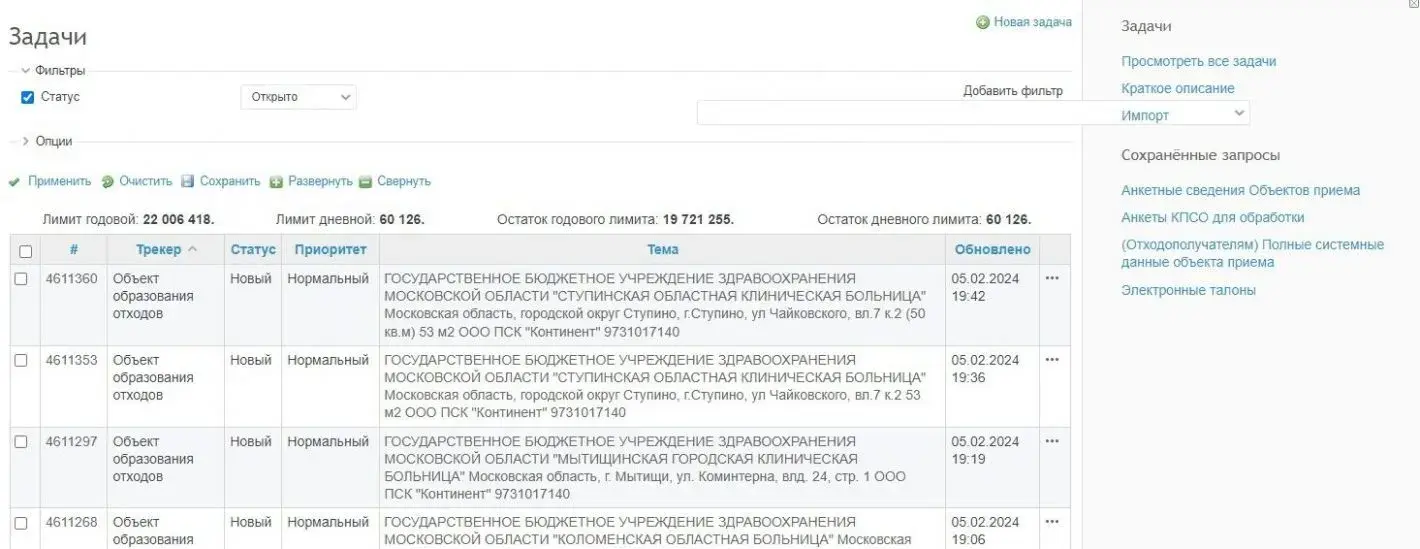The image size is (1420, 549).
Task: Click the Новая задача link
Action: tap(1032, 22)
